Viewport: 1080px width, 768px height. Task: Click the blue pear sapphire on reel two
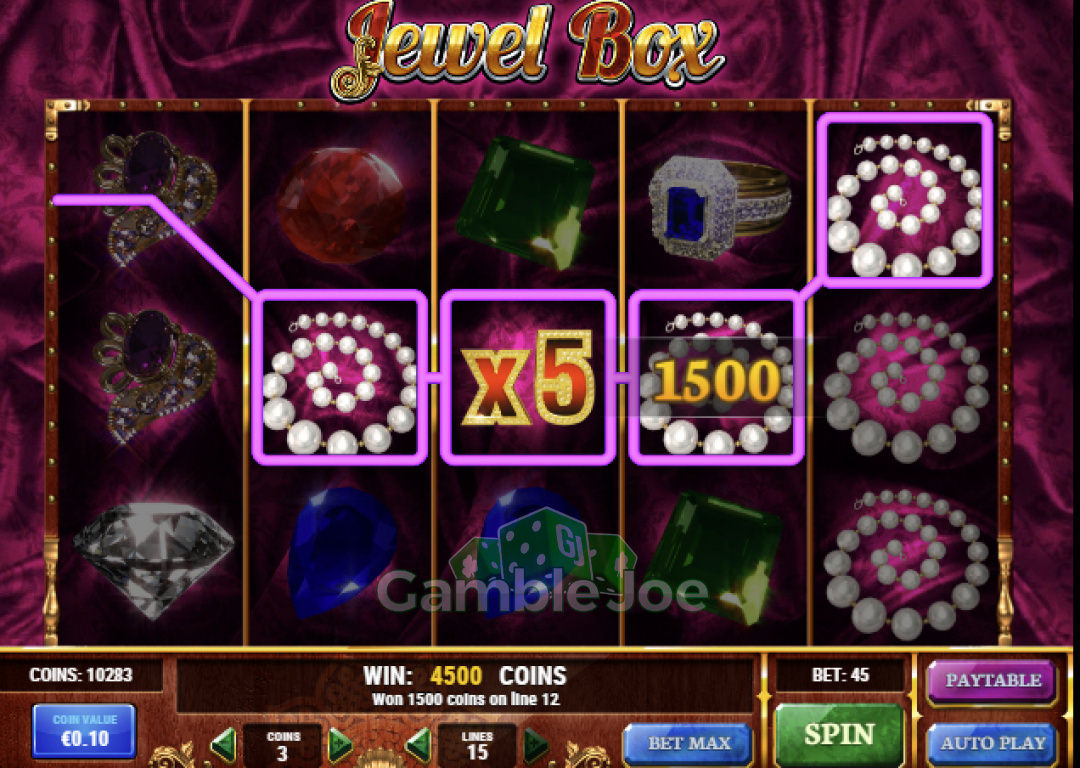coord(342,551)
